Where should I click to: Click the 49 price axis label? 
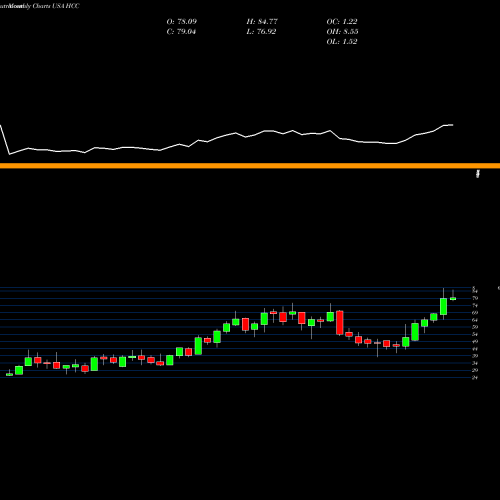coord(475,341)
